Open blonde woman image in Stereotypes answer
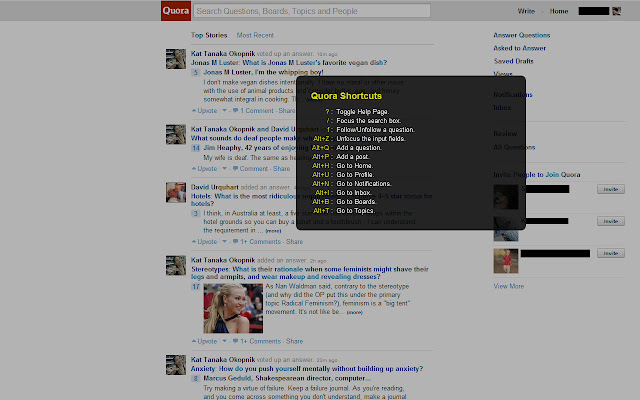 (233, 309)
